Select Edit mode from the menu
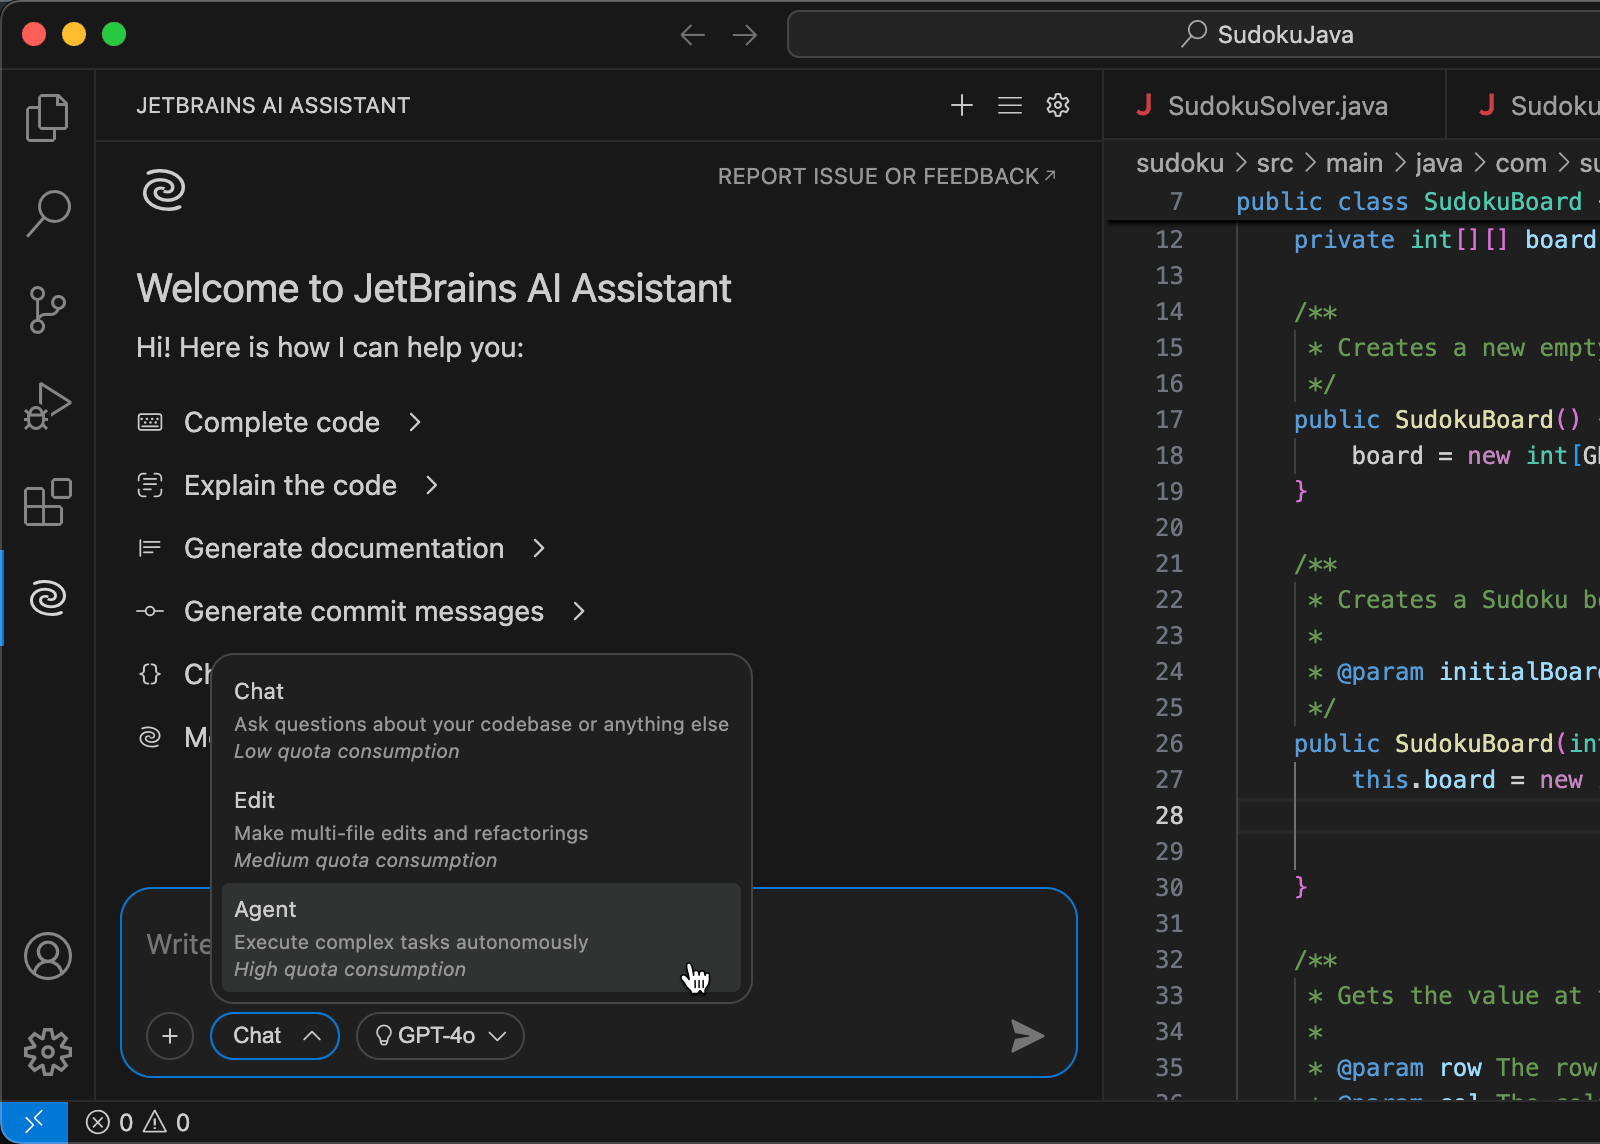The image size is (1600, 1144). [x=480, y=829]
